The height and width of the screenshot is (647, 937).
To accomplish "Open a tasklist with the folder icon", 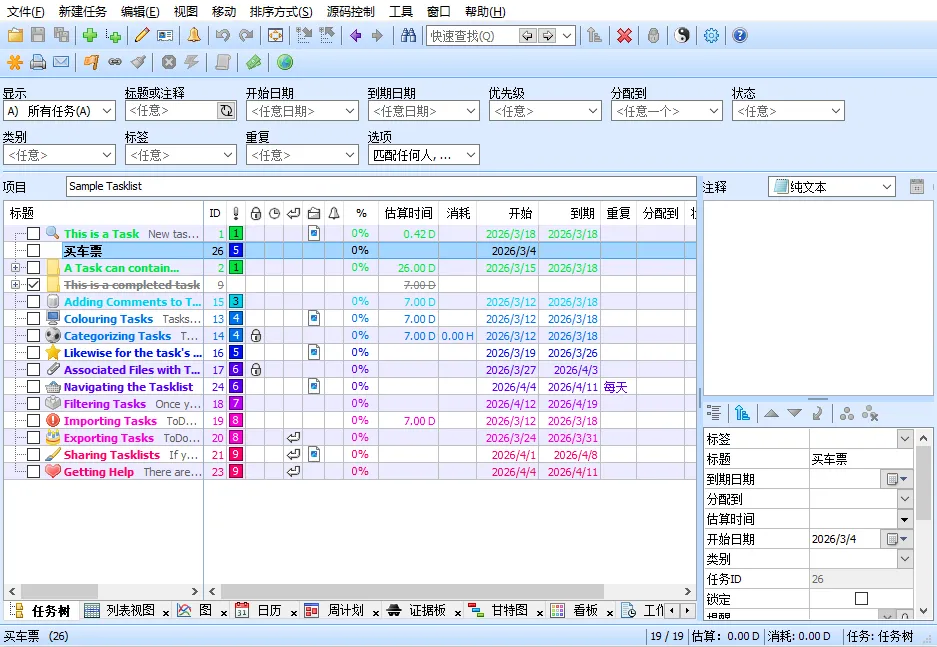I will click(x=15, y=35).
